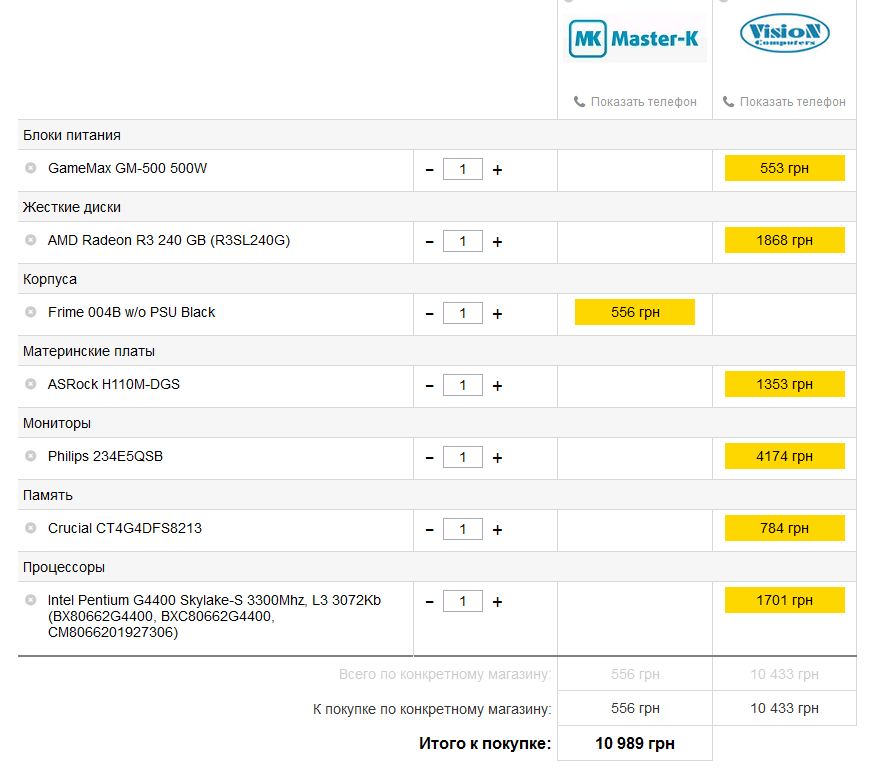Increase quantity of GameMax GM-500
871x777 pixels.
point(497,170)
